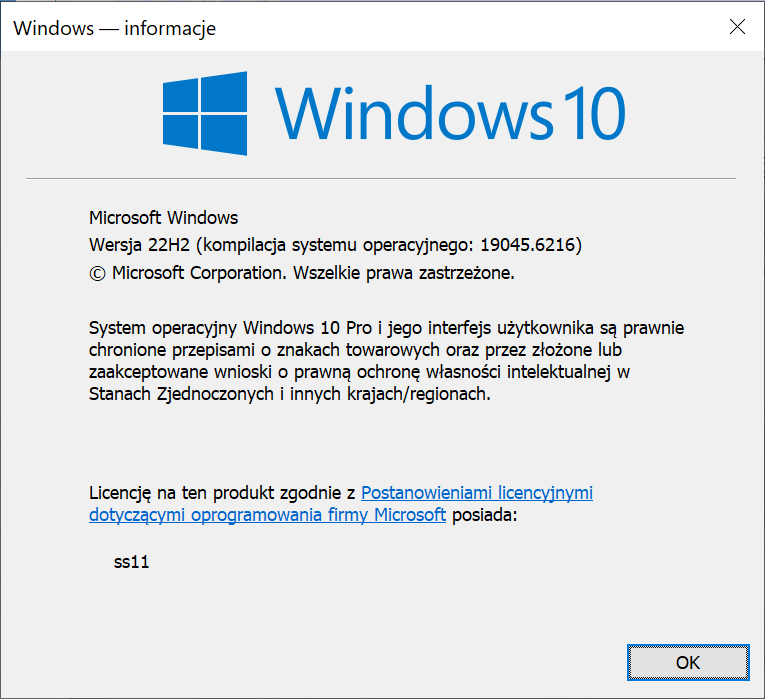
Task: Click the licensee name "ss11"
Action: coord(131,562)
